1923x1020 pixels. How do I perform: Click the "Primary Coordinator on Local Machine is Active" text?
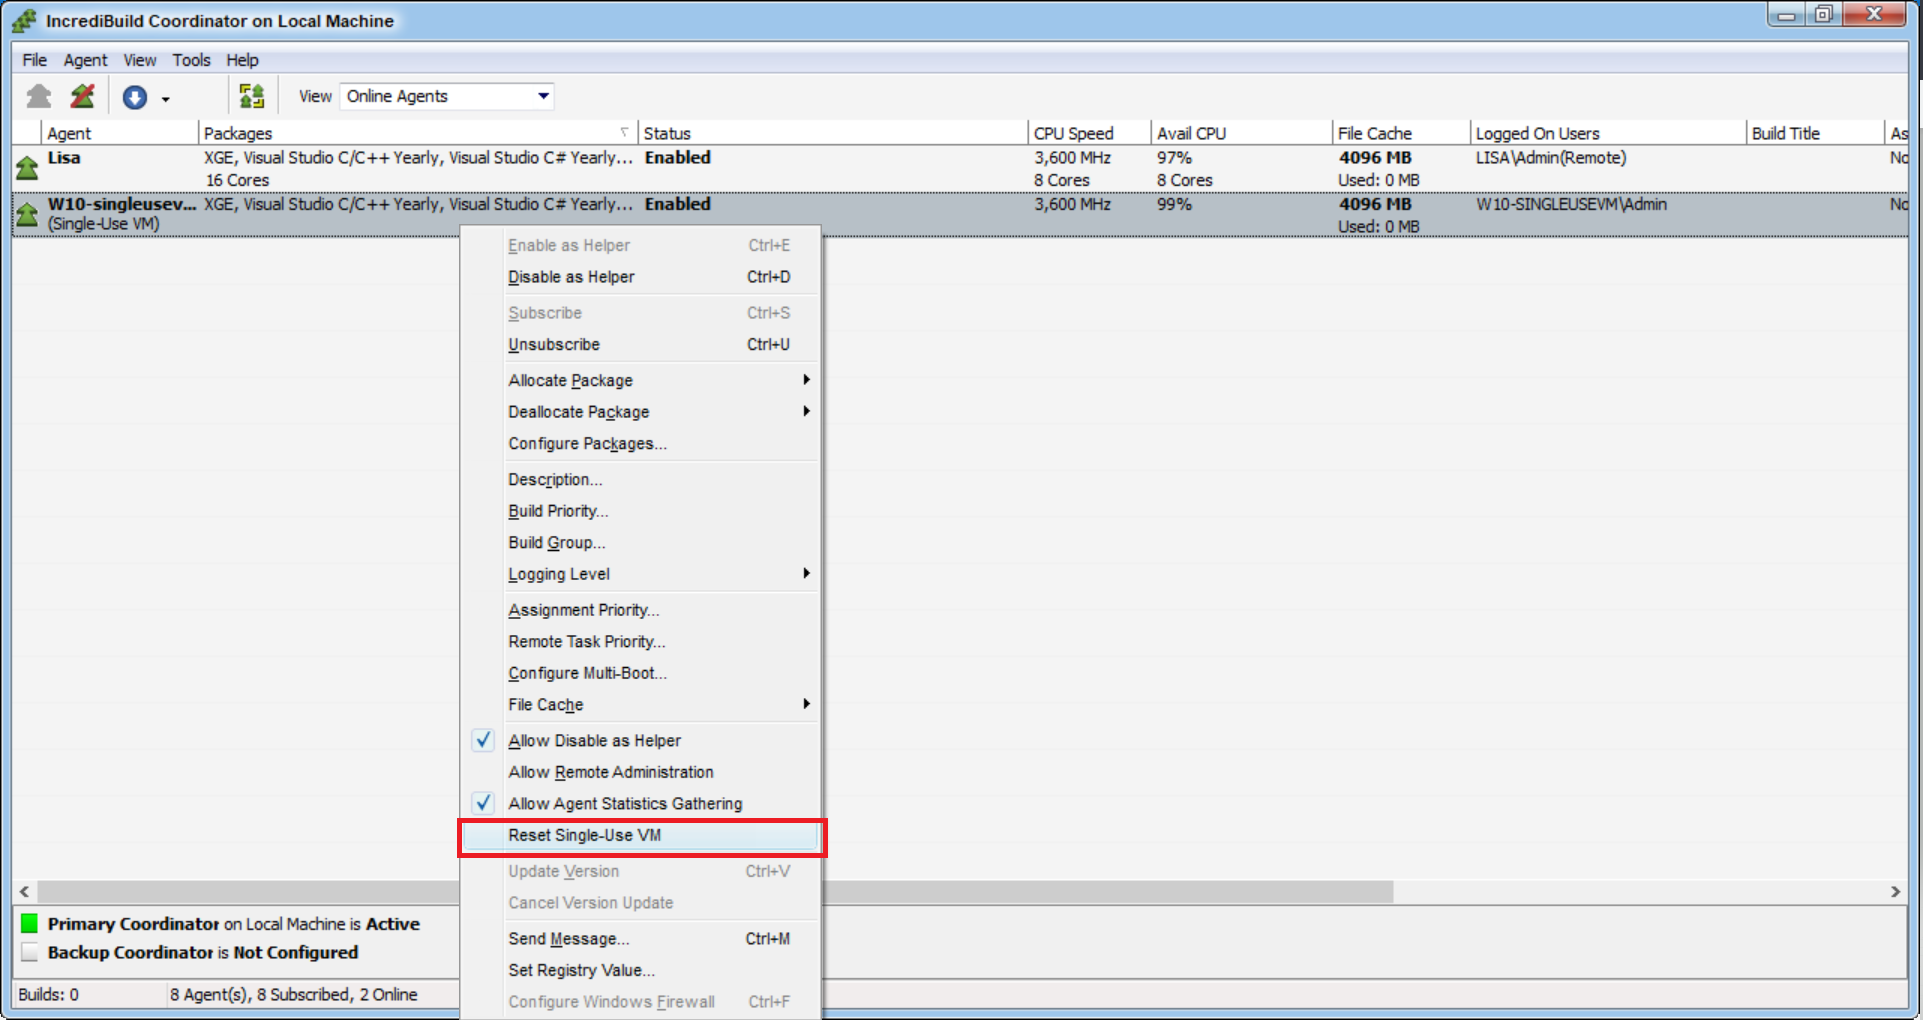(x=234, y=923)
